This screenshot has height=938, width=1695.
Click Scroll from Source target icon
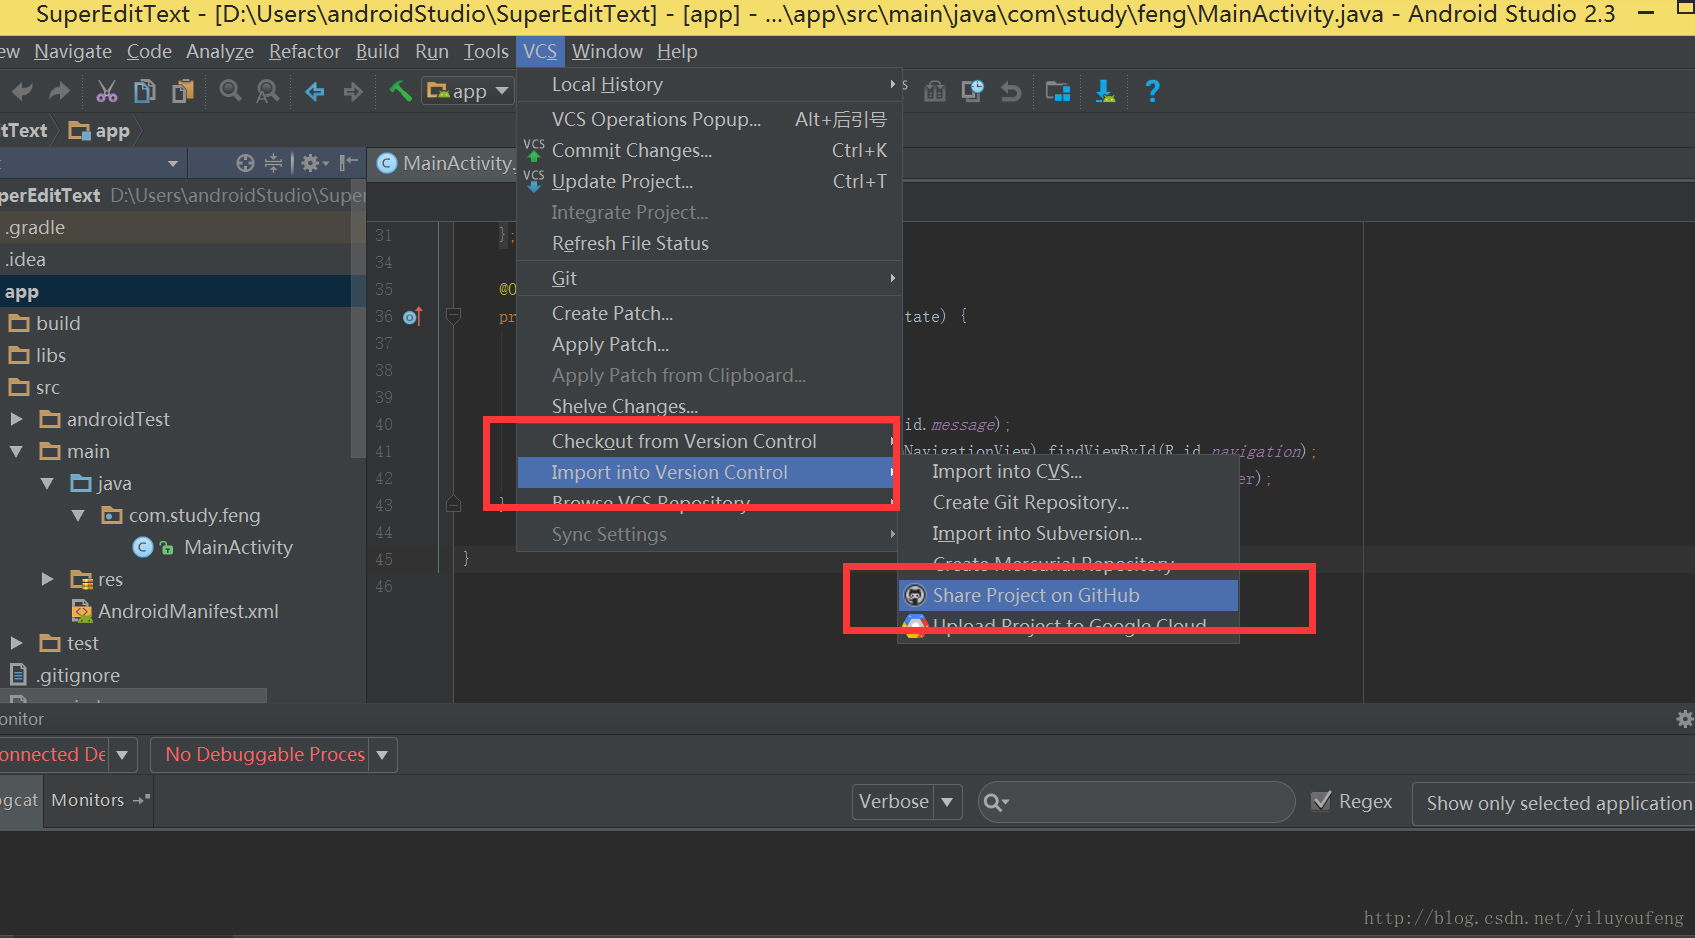click(245, 163)
